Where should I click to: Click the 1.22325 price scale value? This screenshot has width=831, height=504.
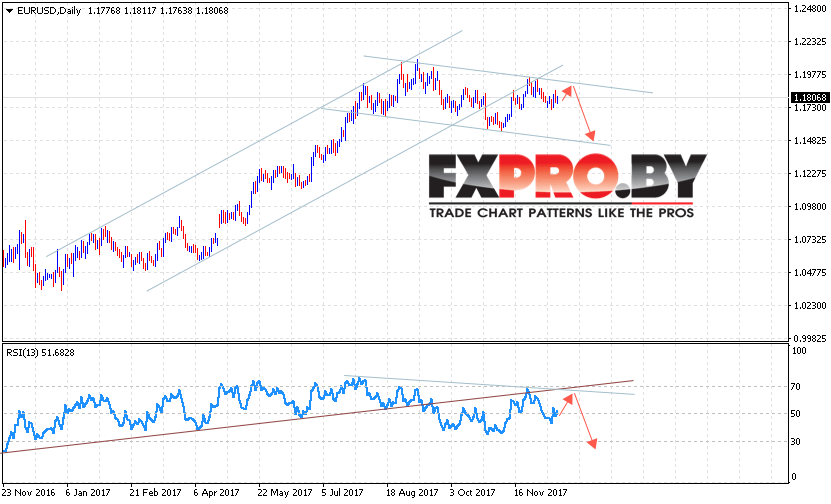[810, 42]
